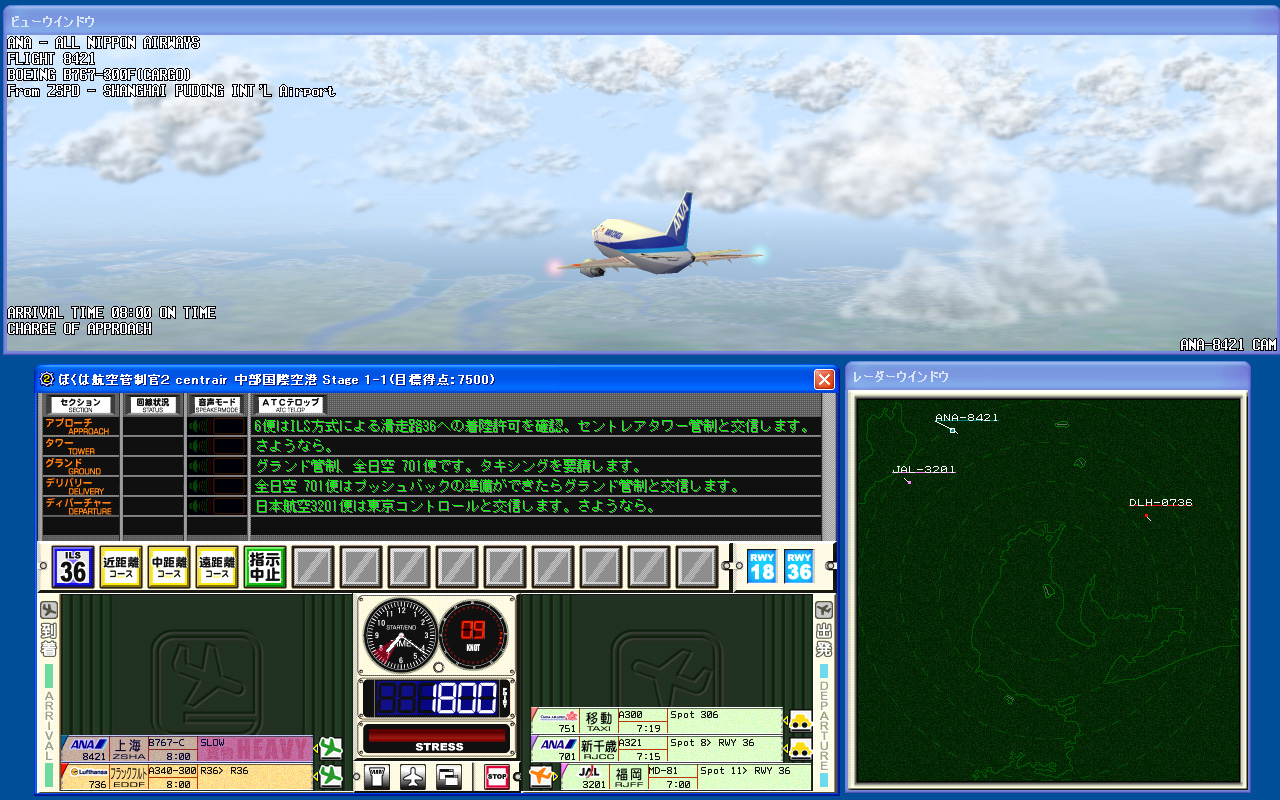Select the ディパーチャー DEPARTURE section
1280x800 pixels.
pyautogui.click(x=81, y=506)
